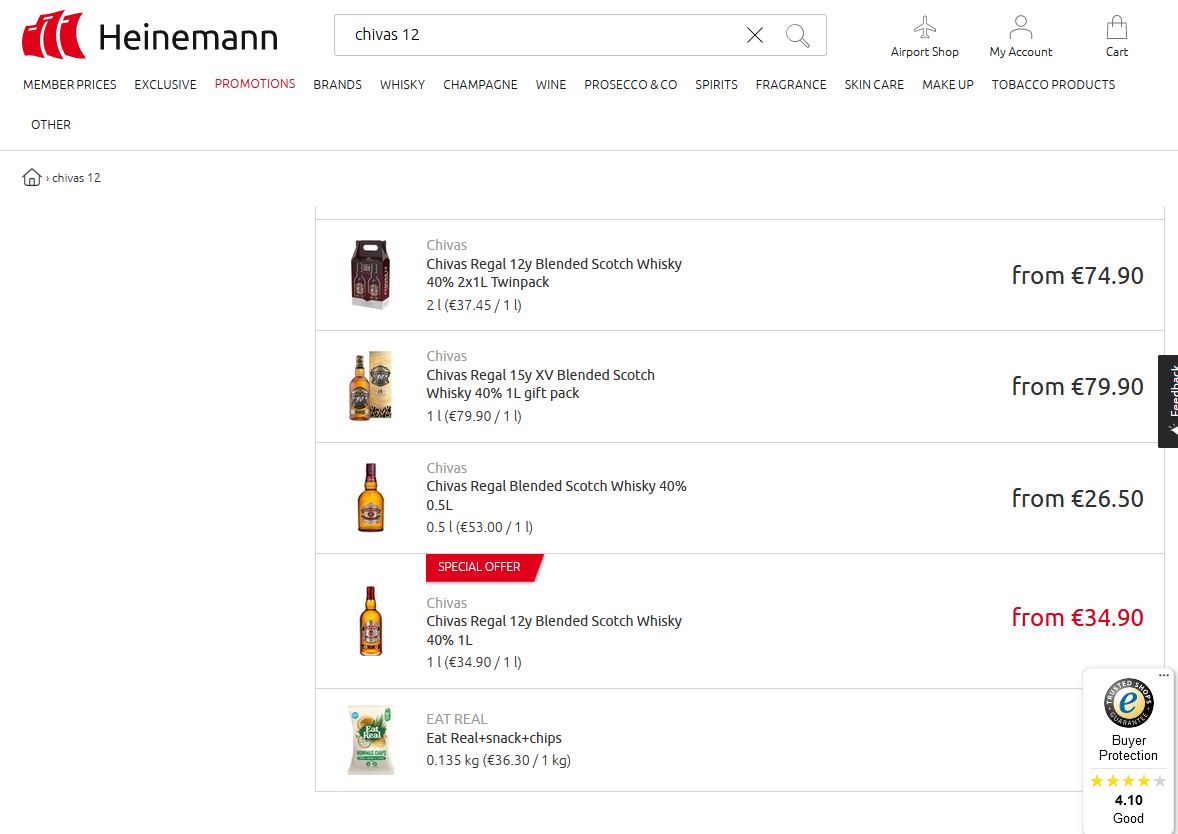Open Eat Real chips bag thumbnail

(370, 739)
